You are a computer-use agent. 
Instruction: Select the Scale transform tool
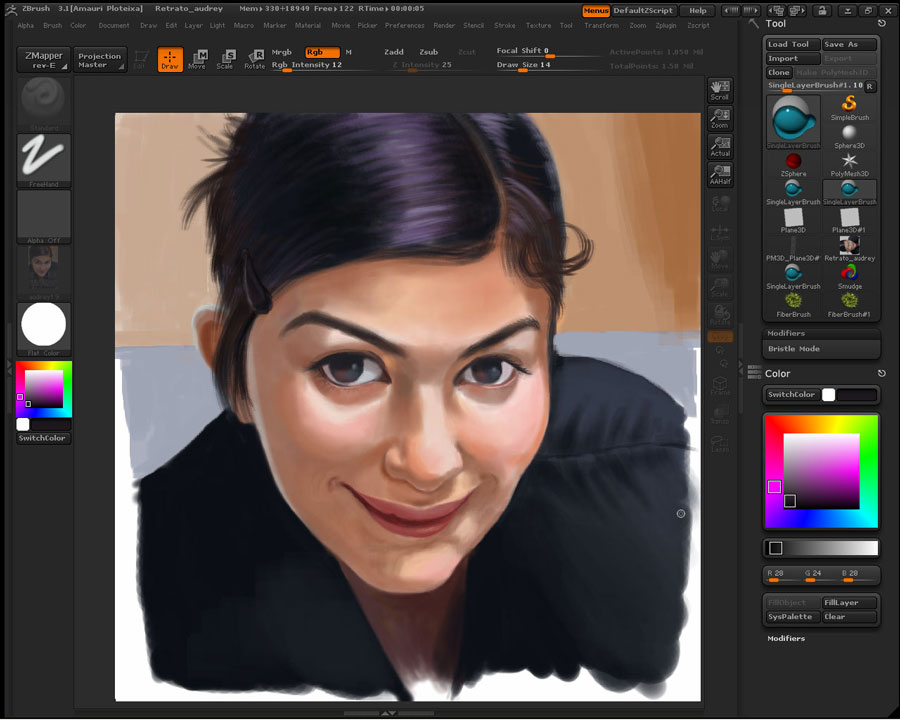(x=225, y=60)
